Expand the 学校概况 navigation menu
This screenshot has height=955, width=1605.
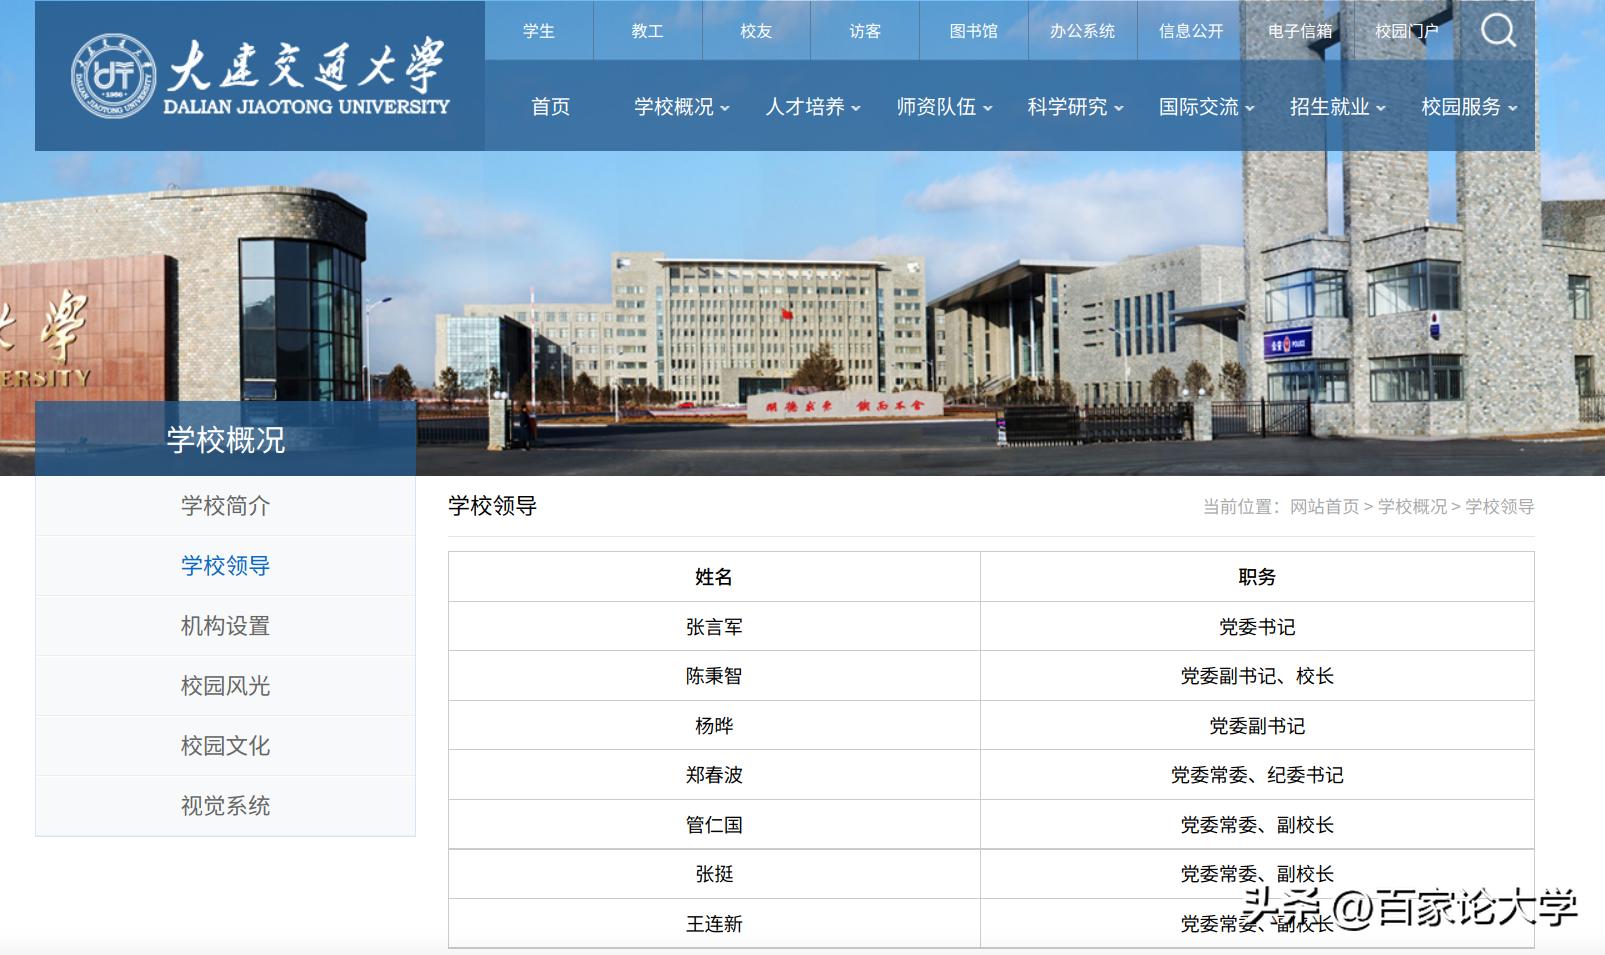pyautogui.click(x=682, y=107)
